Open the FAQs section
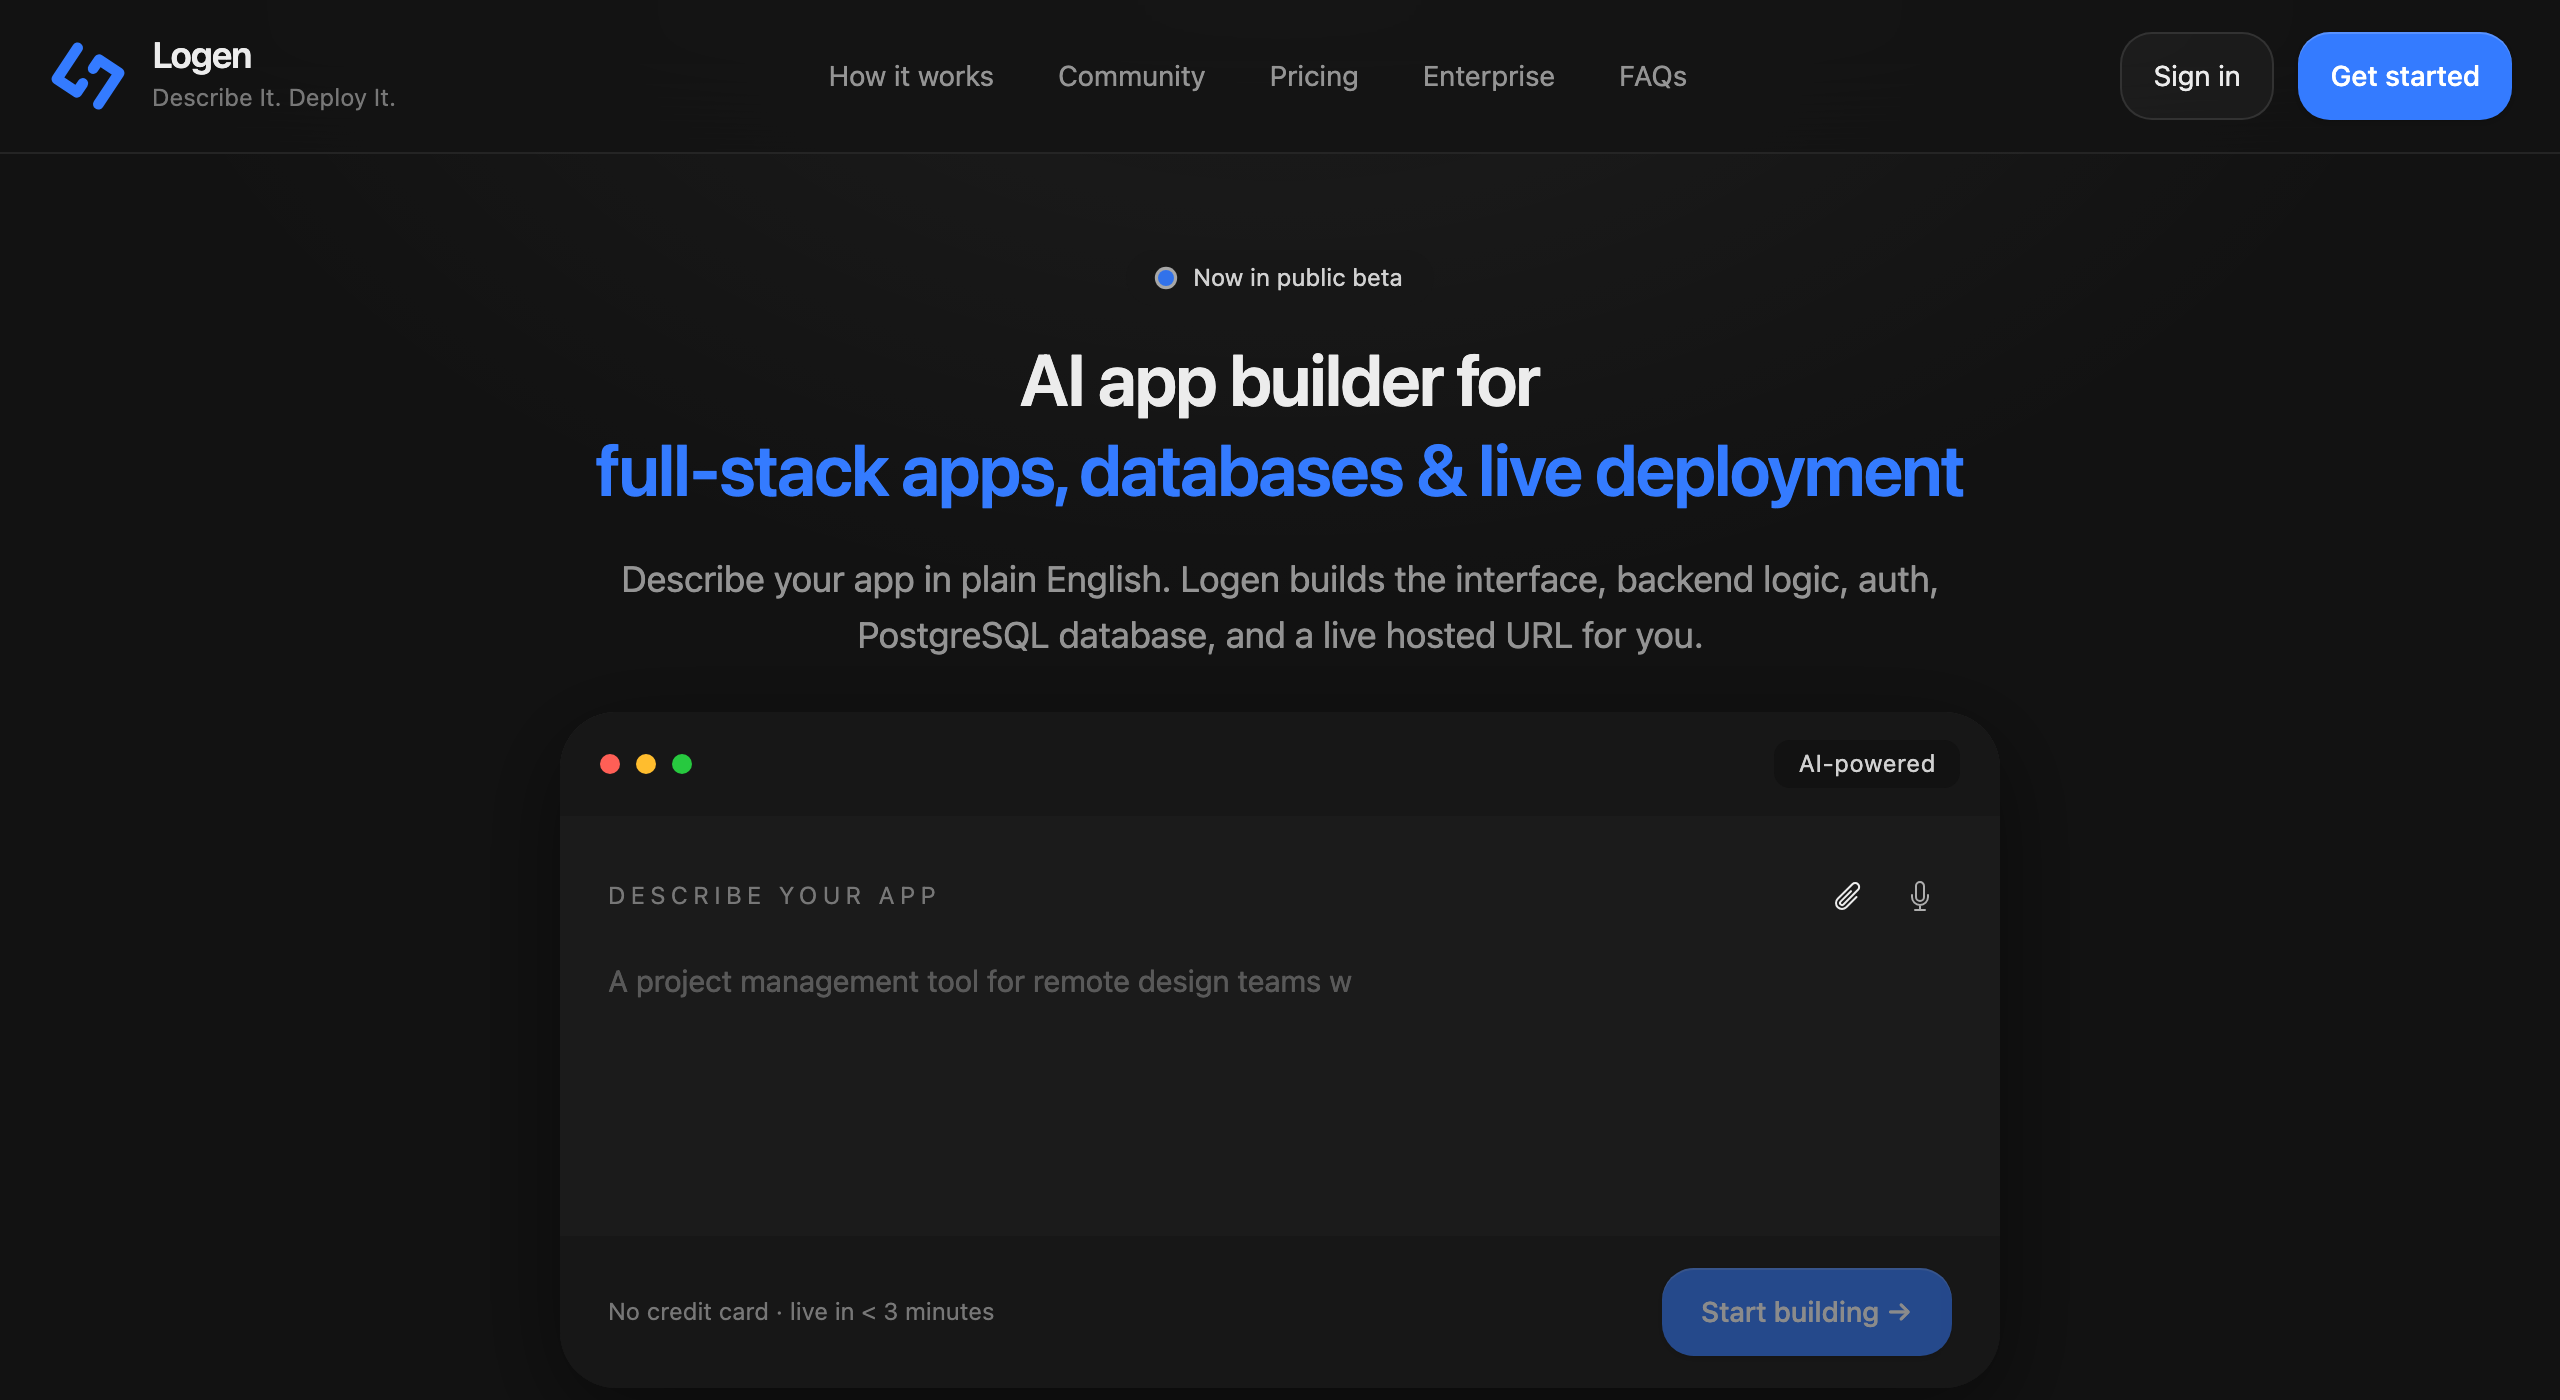 coord(1653,76)
